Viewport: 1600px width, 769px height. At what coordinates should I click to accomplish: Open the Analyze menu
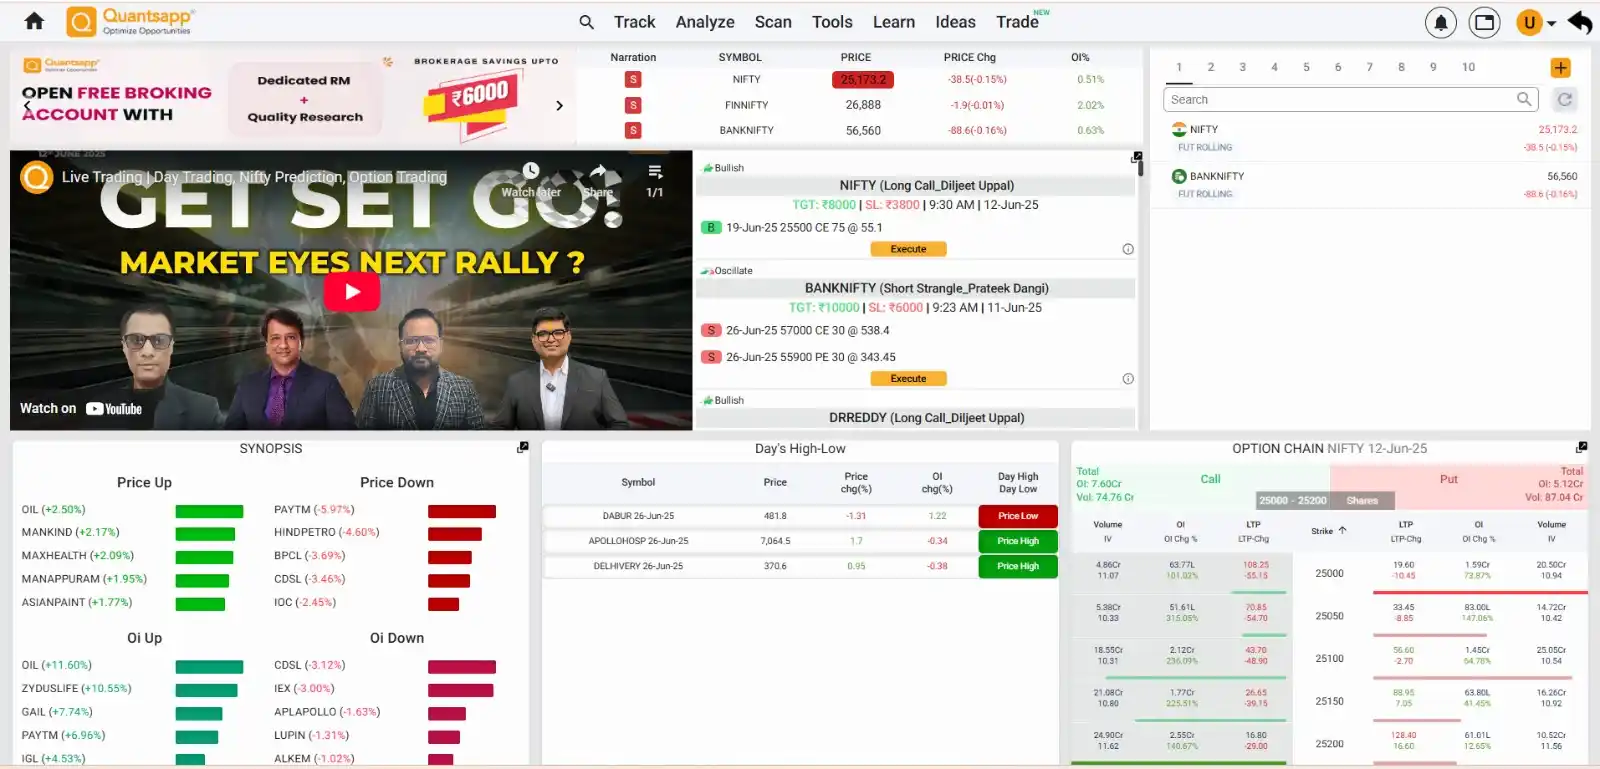click(x=705, y=22)
